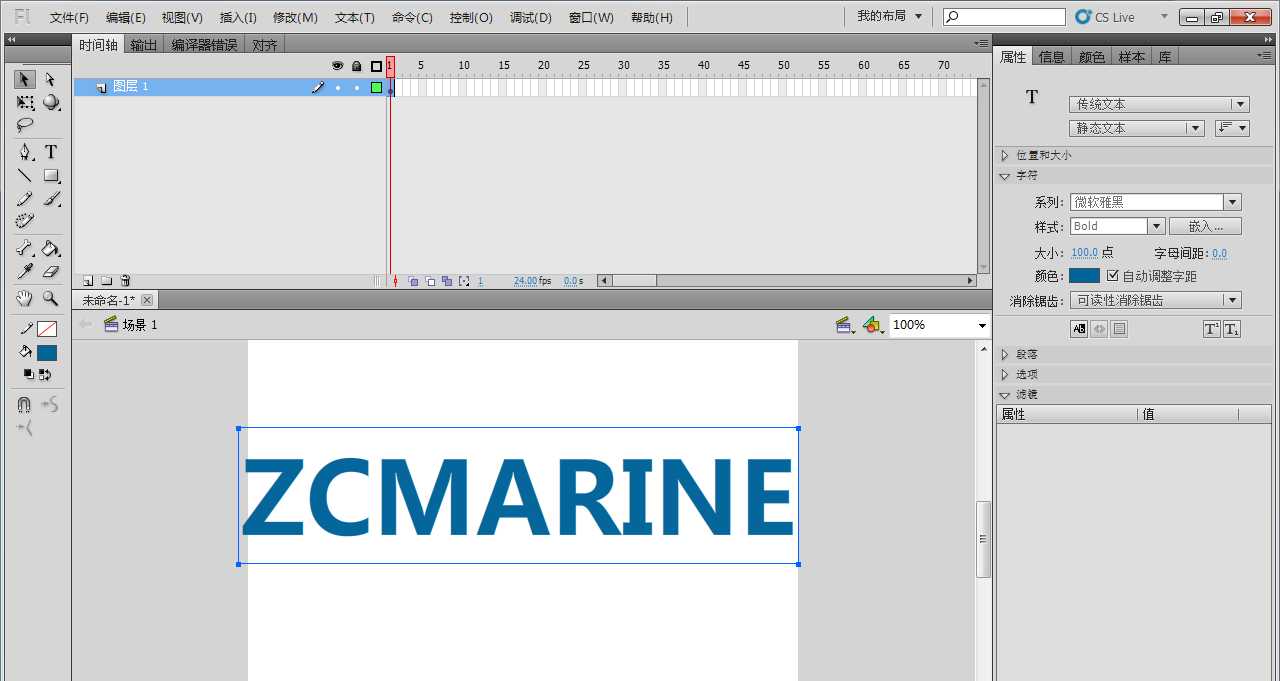Image resolution: width=1280 pixels, height=681 pixels.
Task: Click the 嵌入... button
Action: pos(1206,226)
